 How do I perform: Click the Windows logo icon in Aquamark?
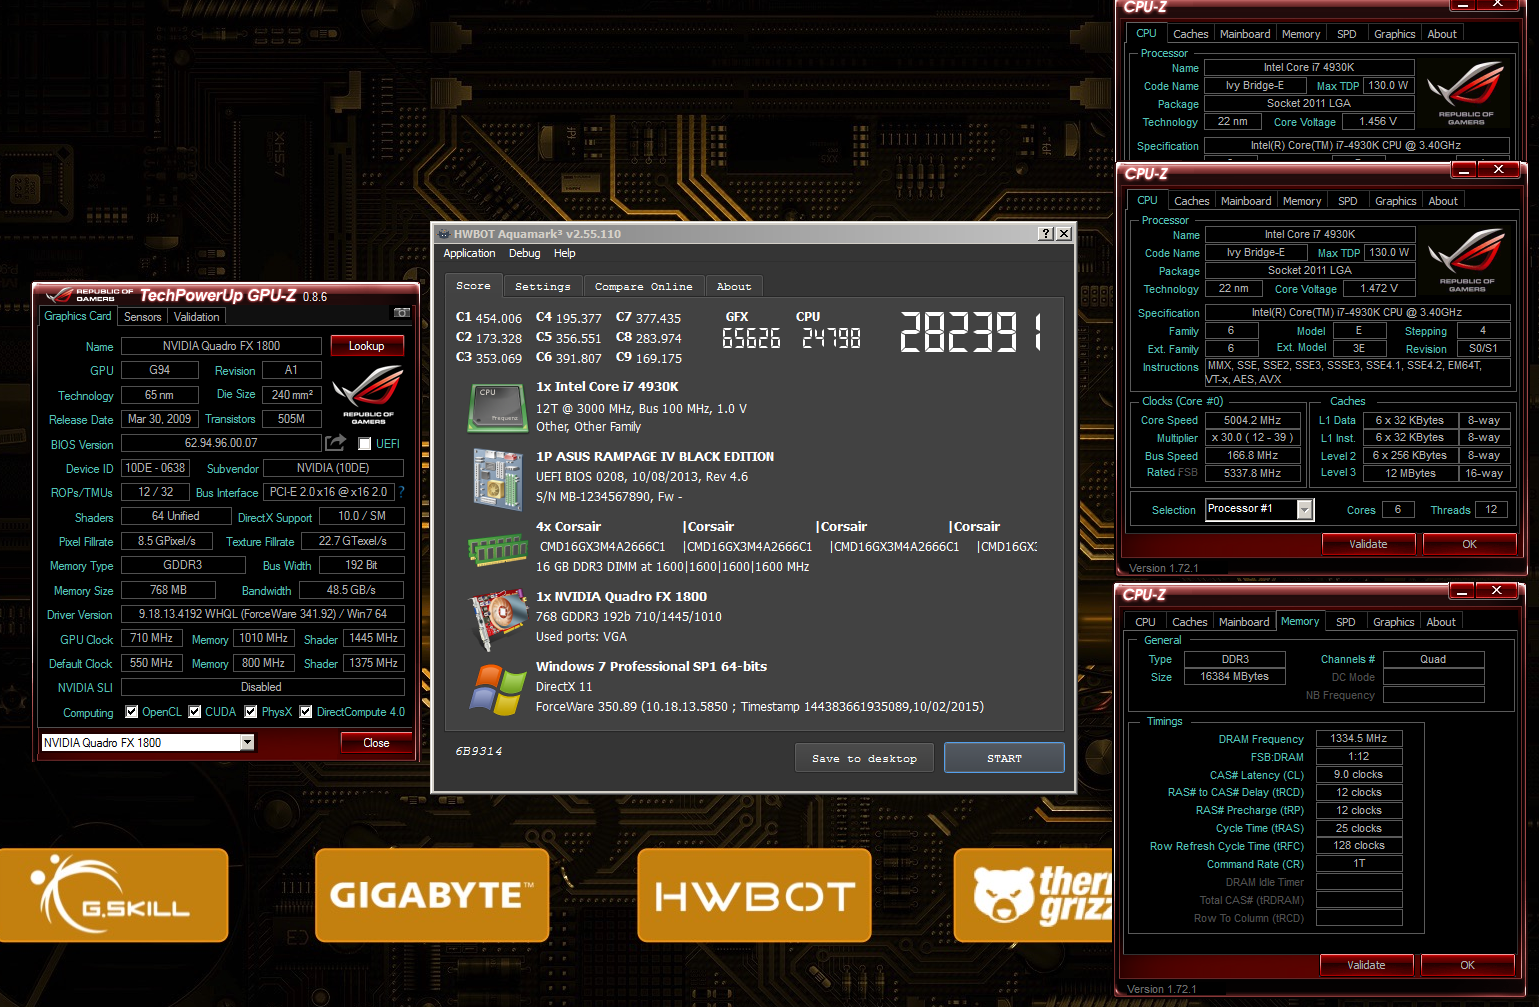click(x=499, y=690)
